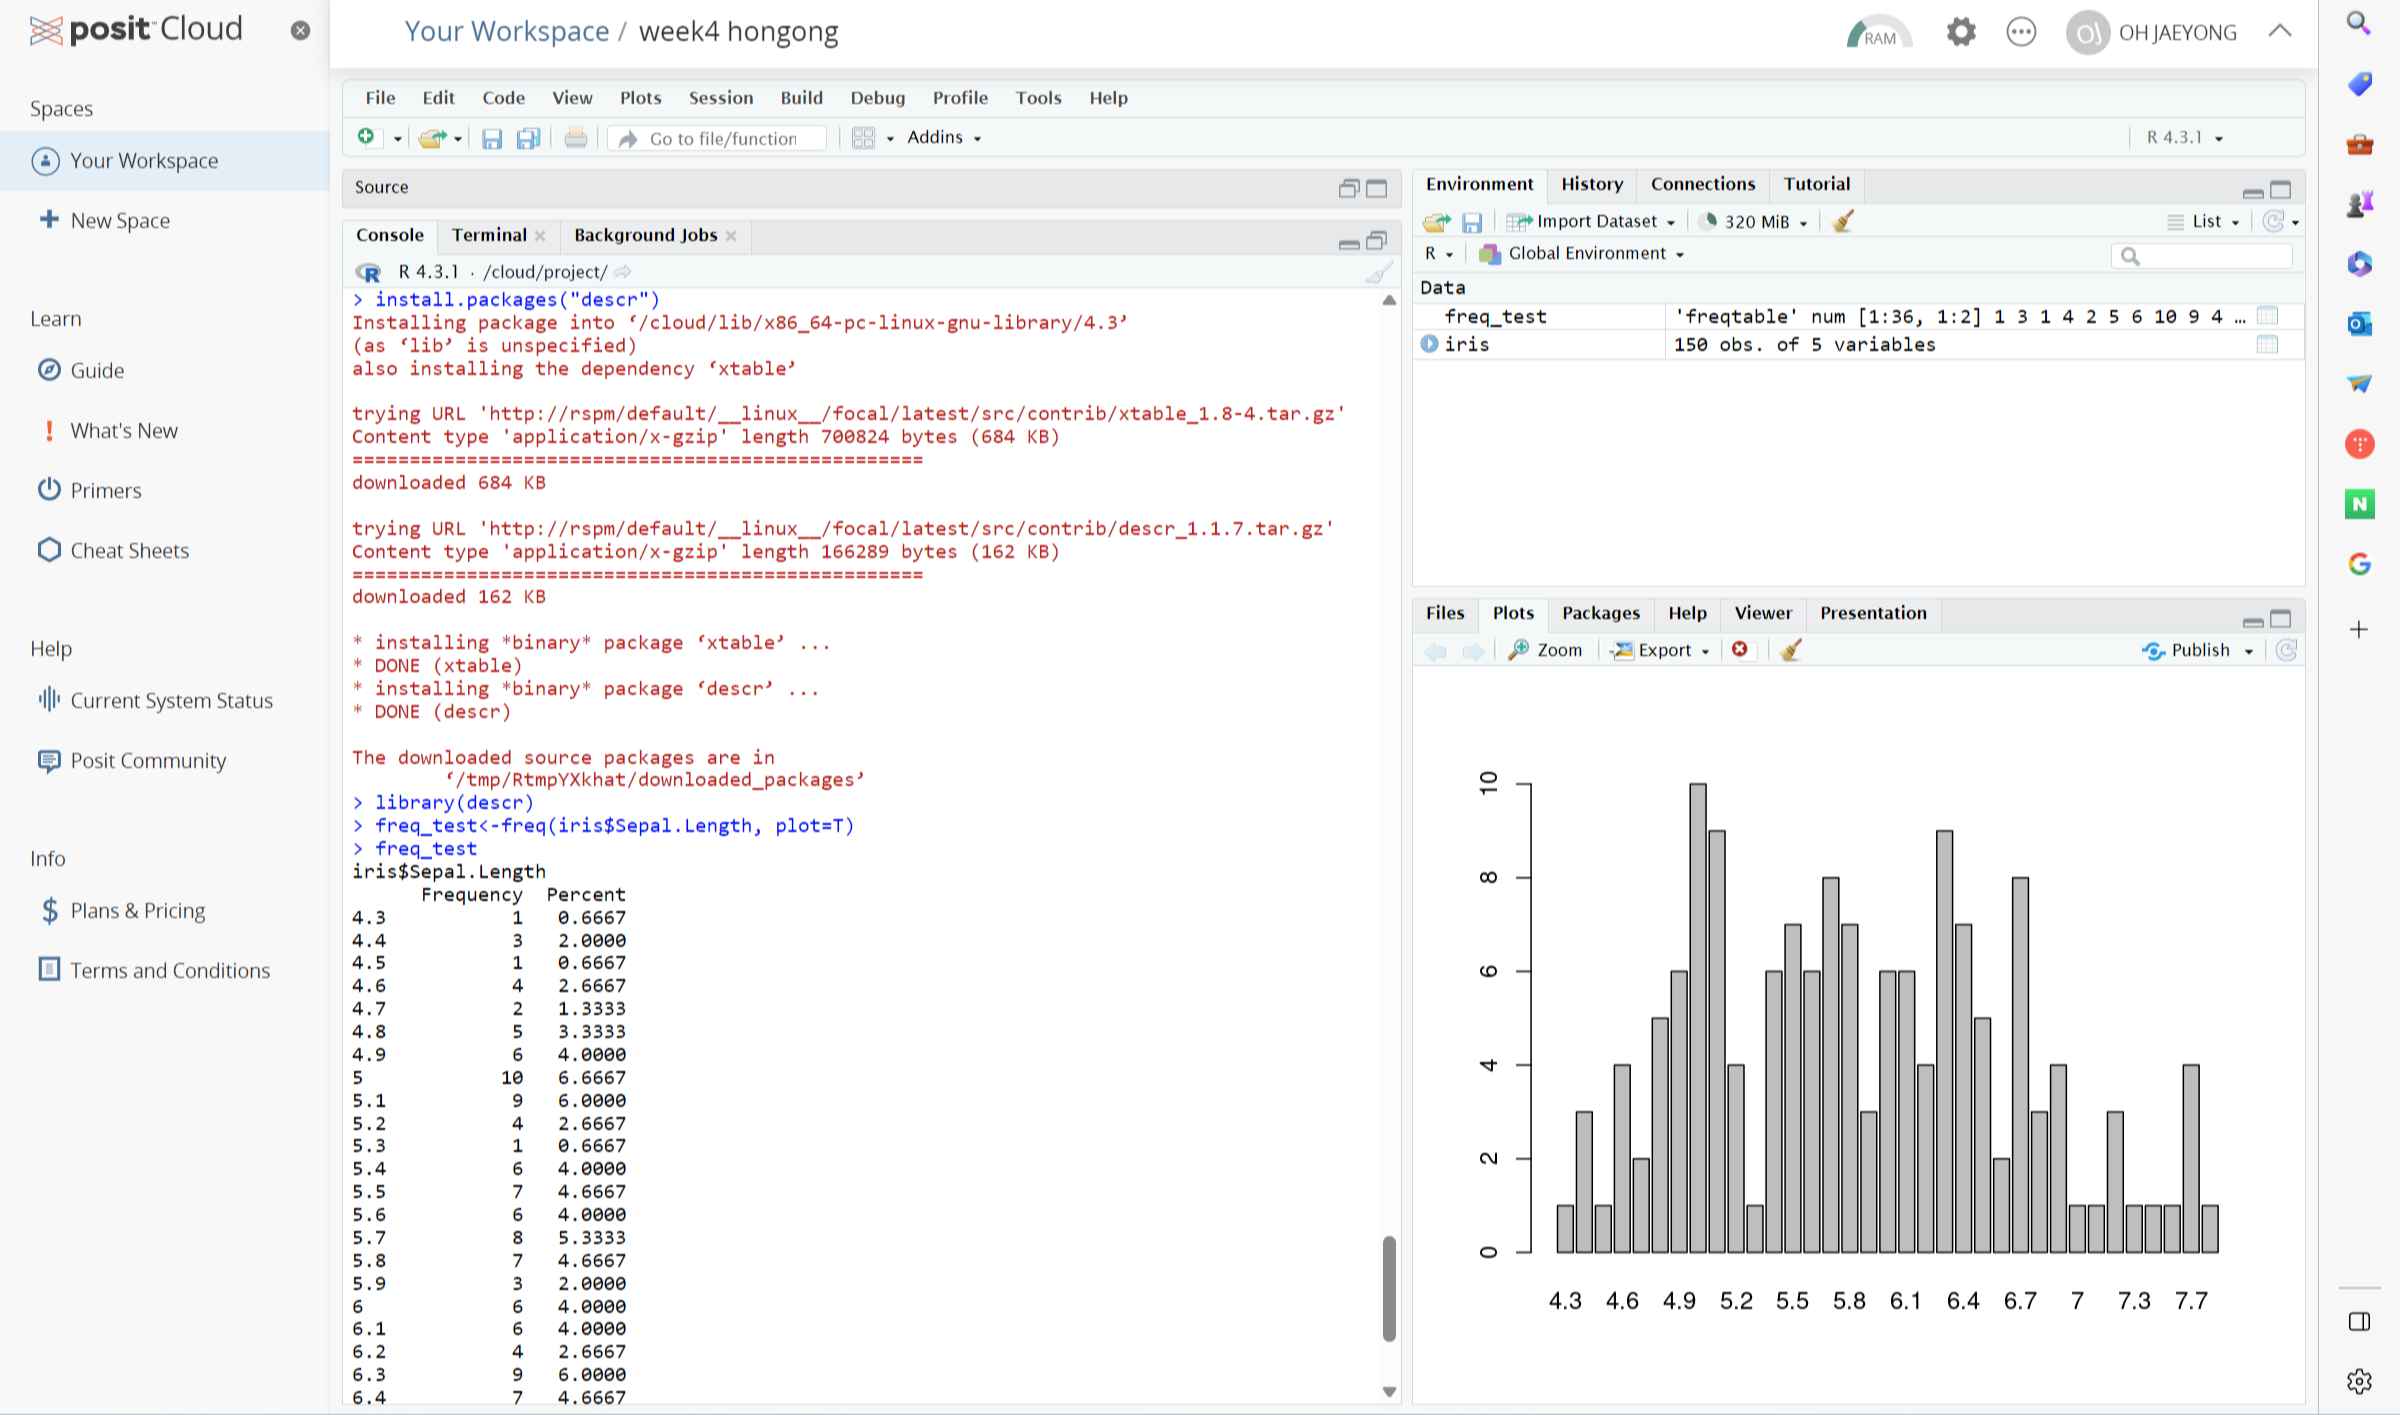Click the new file icon in toolbar
2400x1415 pixels.
(367, 137)
